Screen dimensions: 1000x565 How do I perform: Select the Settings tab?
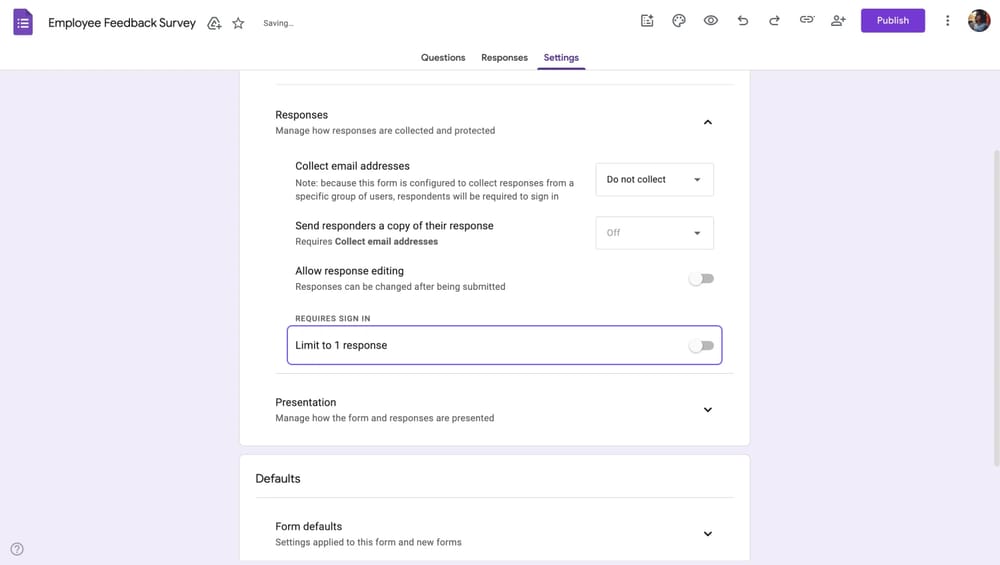561,57
